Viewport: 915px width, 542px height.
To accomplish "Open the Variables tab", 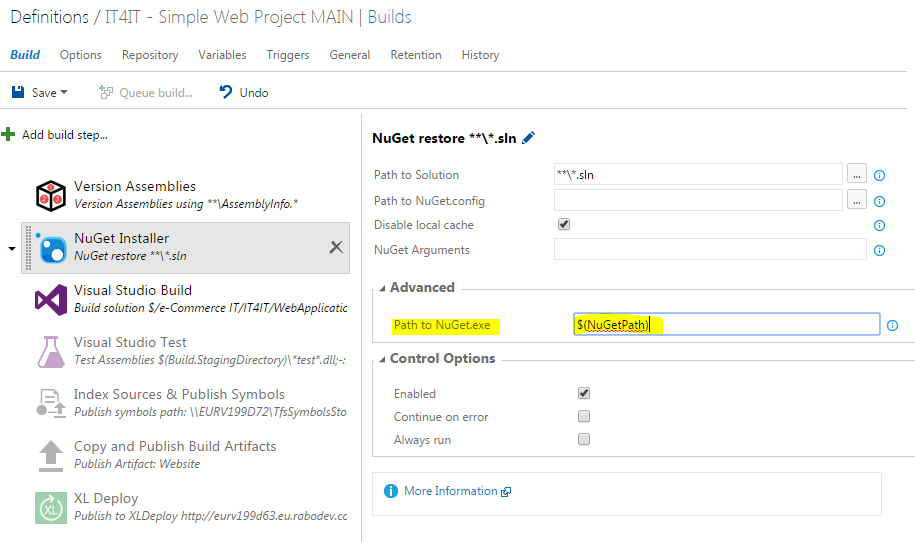I will [222, 55].
